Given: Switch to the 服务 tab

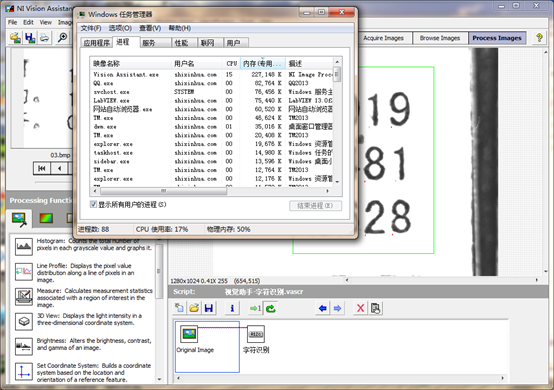Looking at the screenshot, I should pyautogui.click(x=155, y=43).
